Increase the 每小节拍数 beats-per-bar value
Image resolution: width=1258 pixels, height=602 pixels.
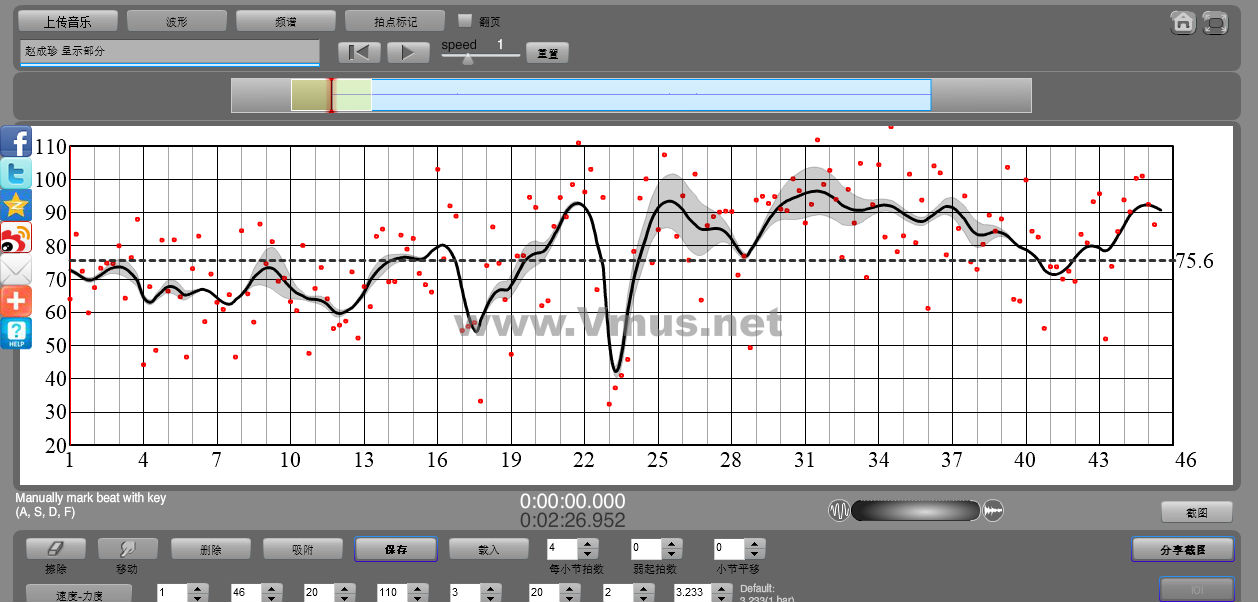588,543
